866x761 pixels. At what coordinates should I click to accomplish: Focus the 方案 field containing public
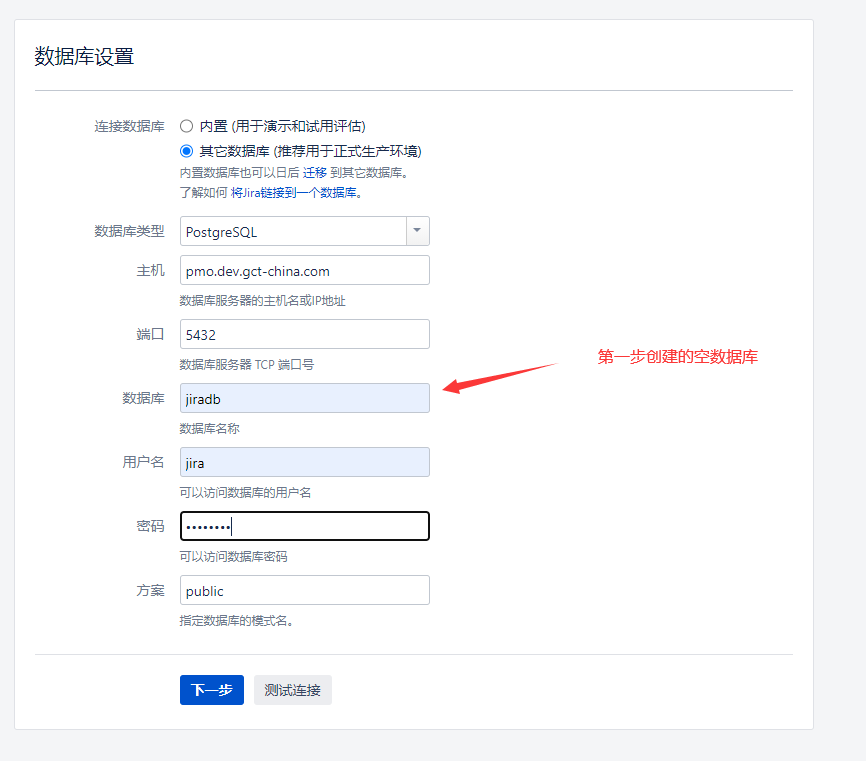[304, 590]
